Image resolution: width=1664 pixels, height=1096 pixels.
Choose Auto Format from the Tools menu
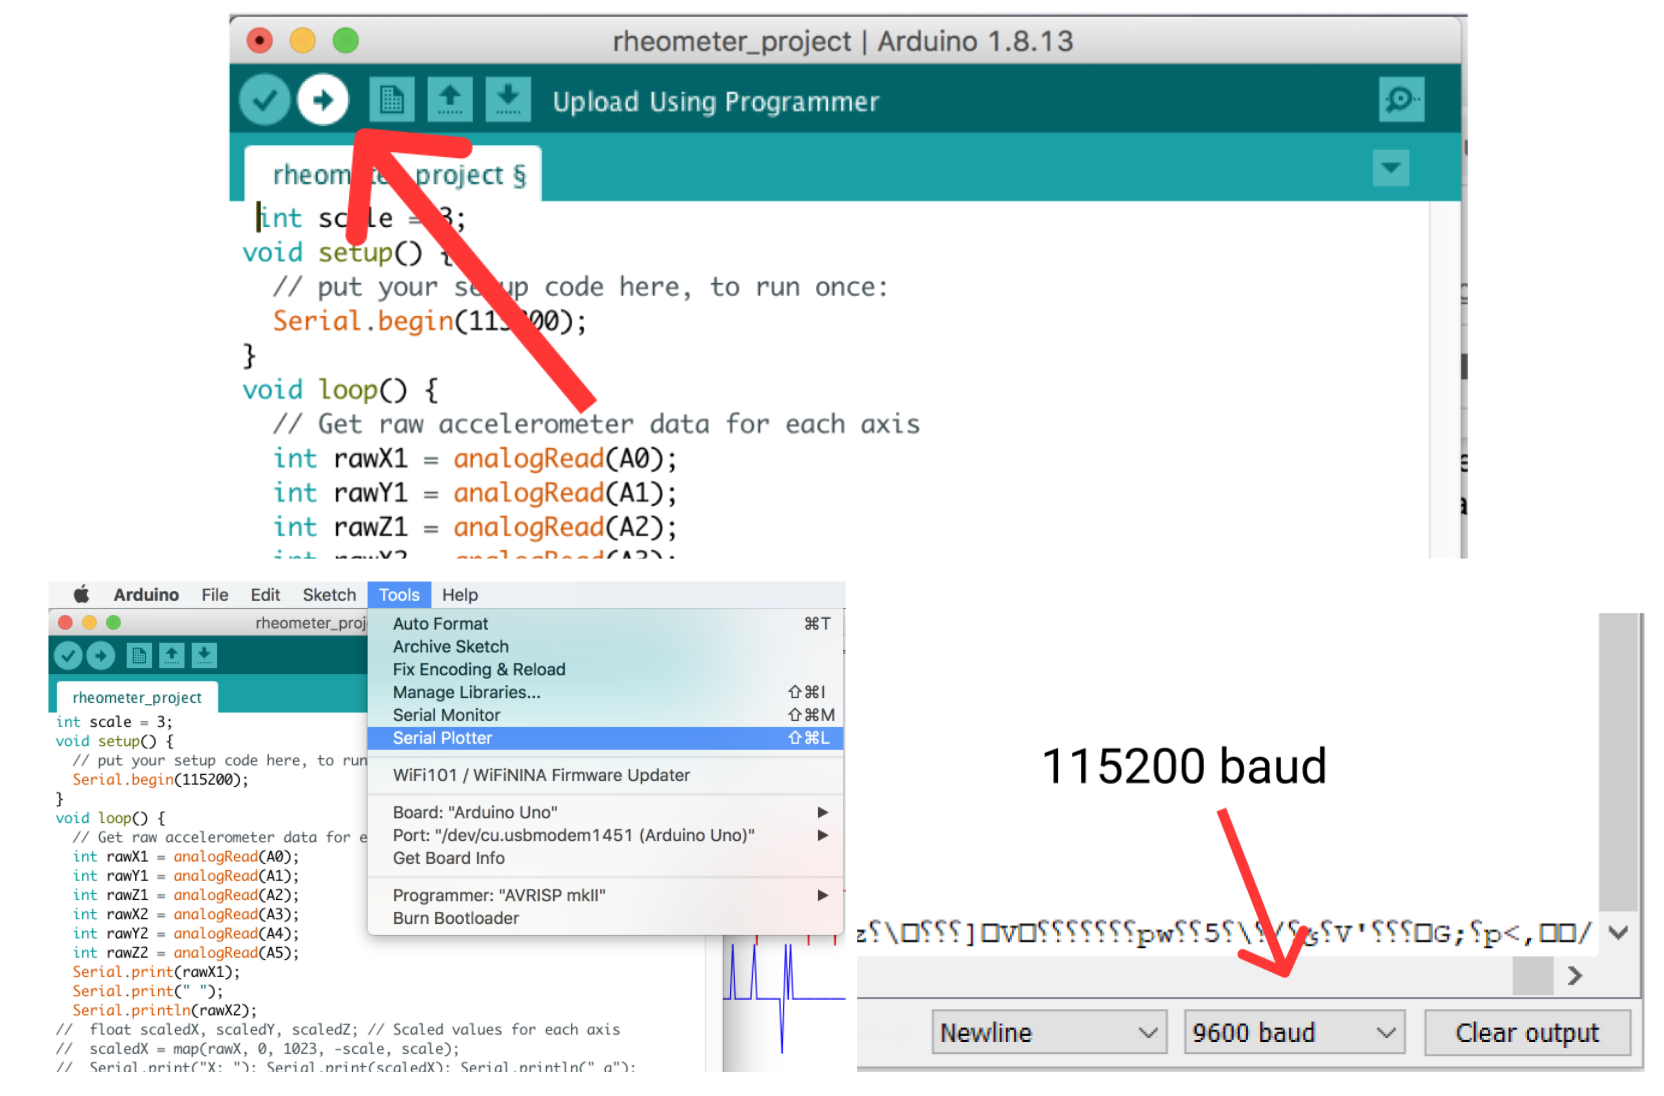606,624
